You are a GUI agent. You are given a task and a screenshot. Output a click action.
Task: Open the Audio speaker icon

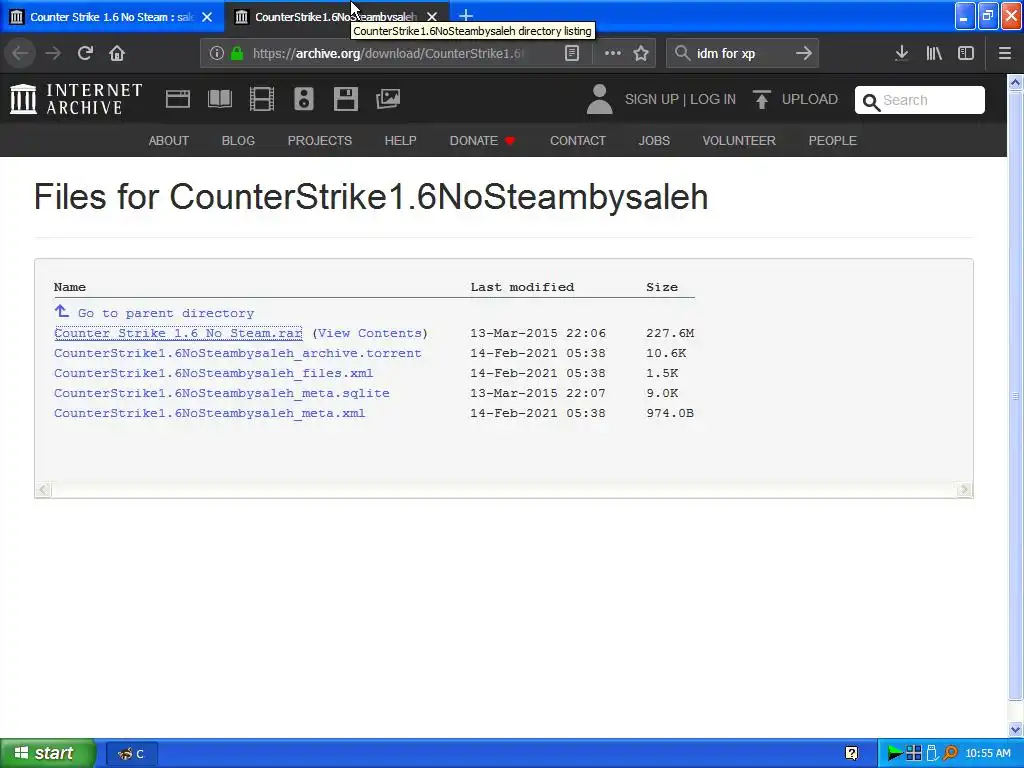tap(304, 99)
